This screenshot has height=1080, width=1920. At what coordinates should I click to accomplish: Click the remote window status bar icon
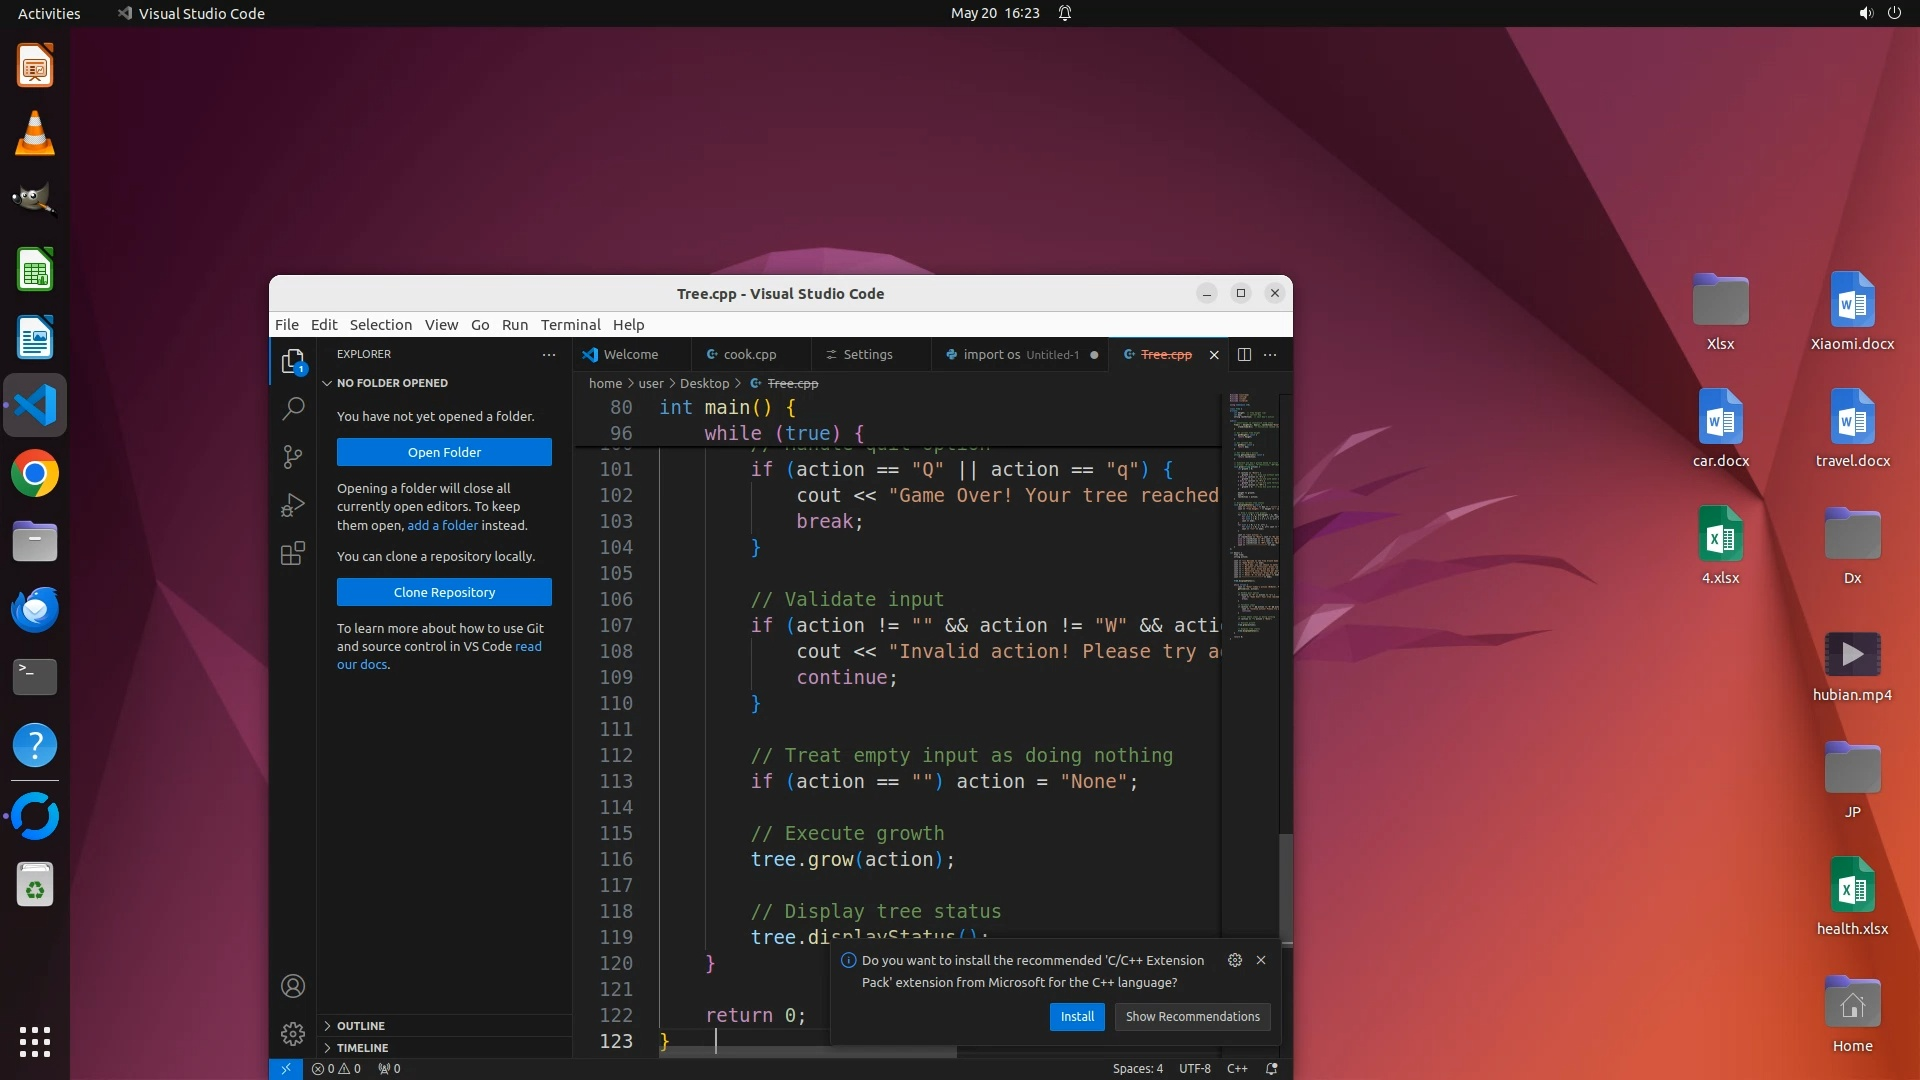point(285,1068)
